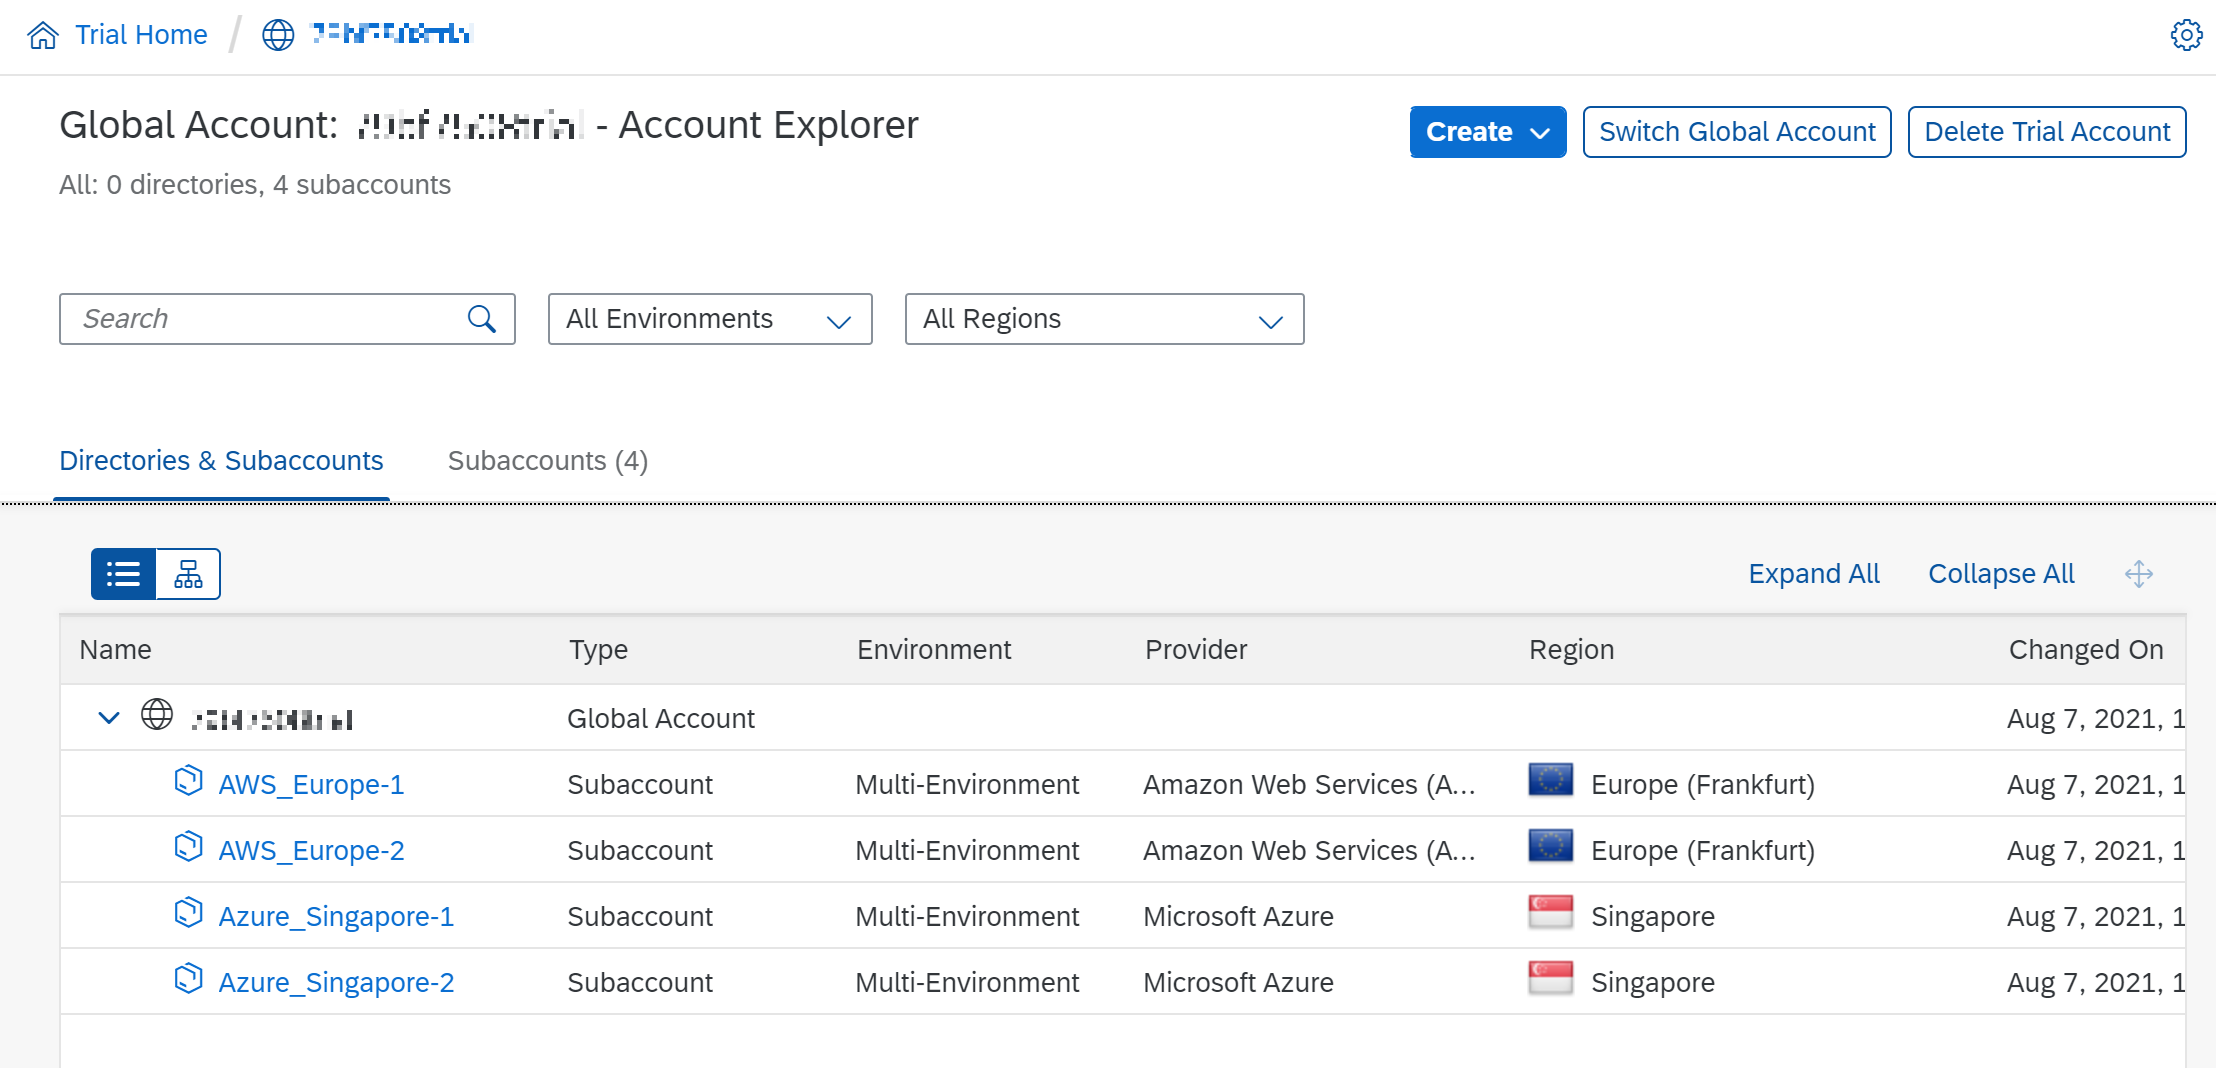2216x1068 pixels.
Task: Click the Environment column header
Action: pyautogui.click(x=934, y=650)
